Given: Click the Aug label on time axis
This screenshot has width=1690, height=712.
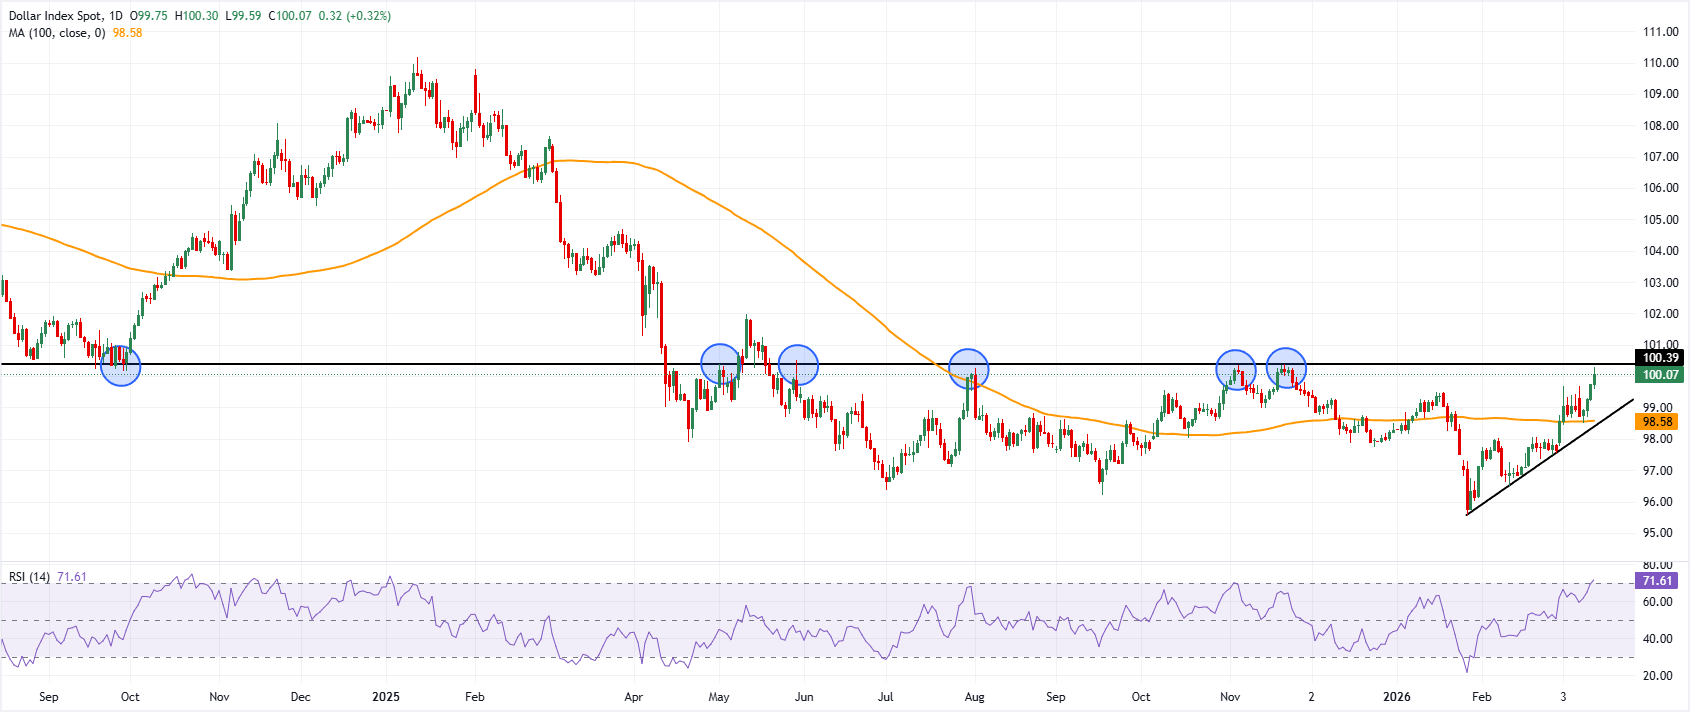Looking at the screenshot, I should [975, 697].
